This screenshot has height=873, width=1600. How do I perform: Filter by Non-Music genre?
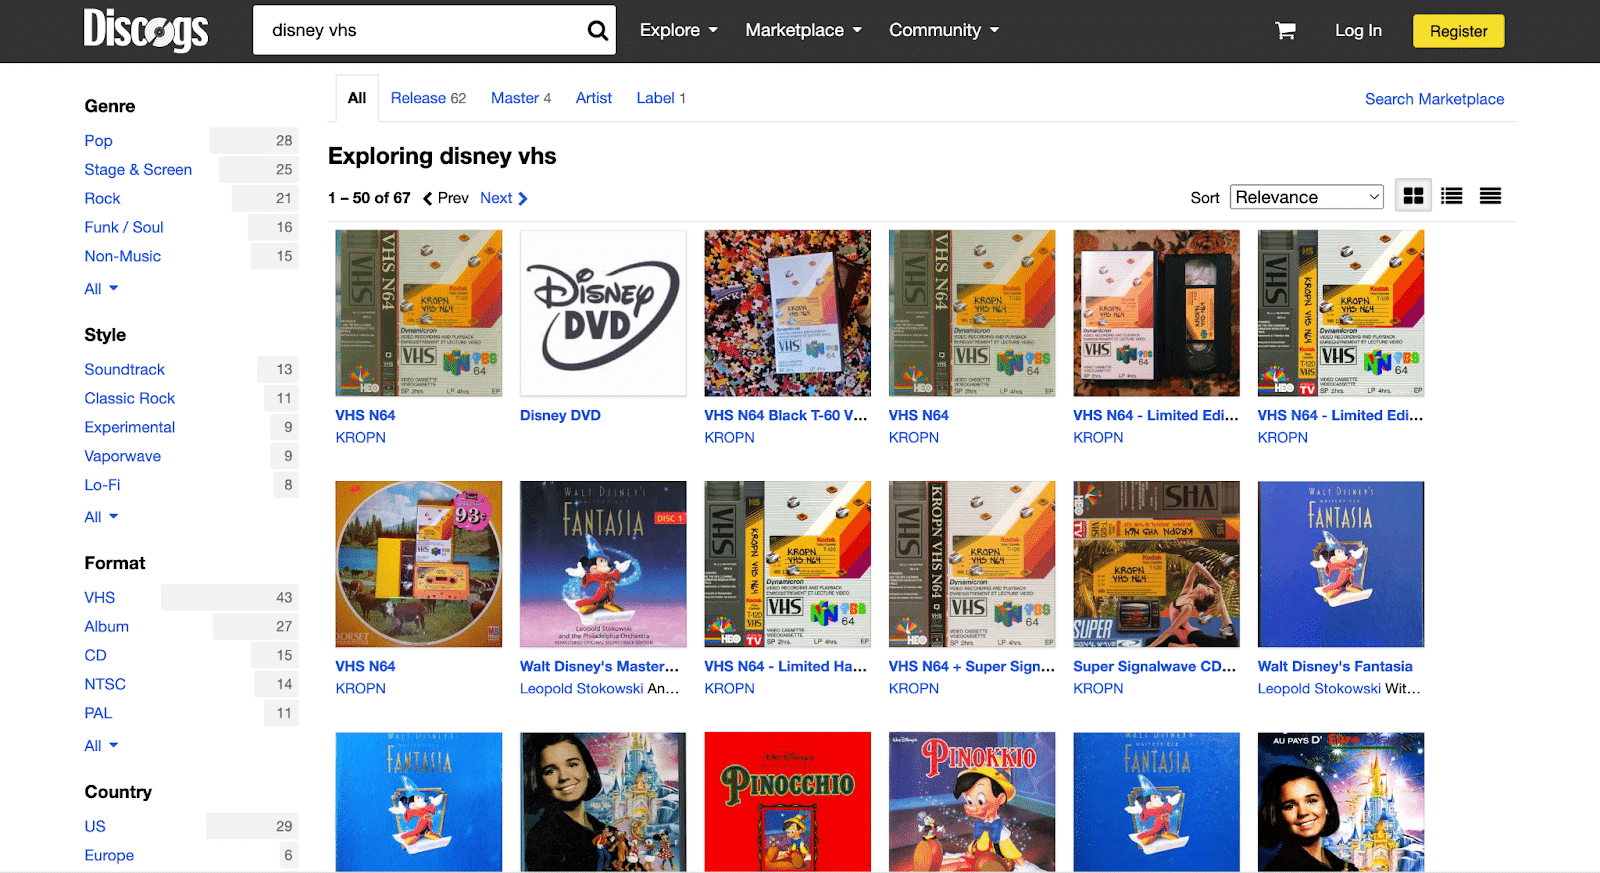(x=122, y=257)
